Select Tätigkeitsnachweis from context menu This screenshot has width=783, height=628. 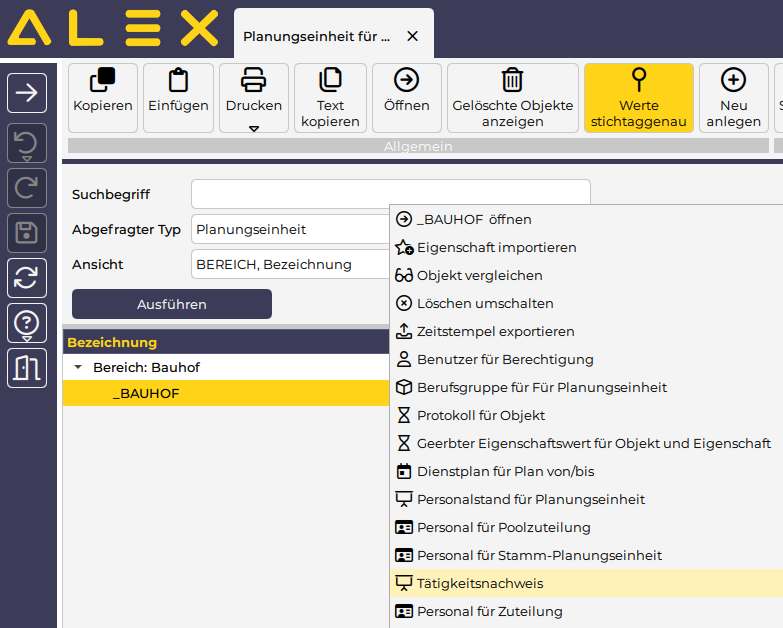480,583
